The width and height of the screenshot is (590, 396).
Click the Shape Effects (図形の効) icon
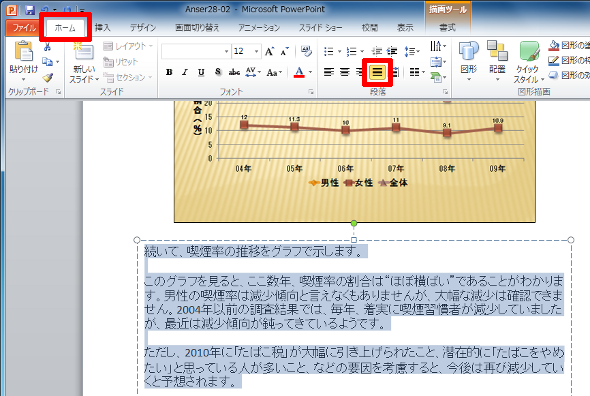point(554,75)
